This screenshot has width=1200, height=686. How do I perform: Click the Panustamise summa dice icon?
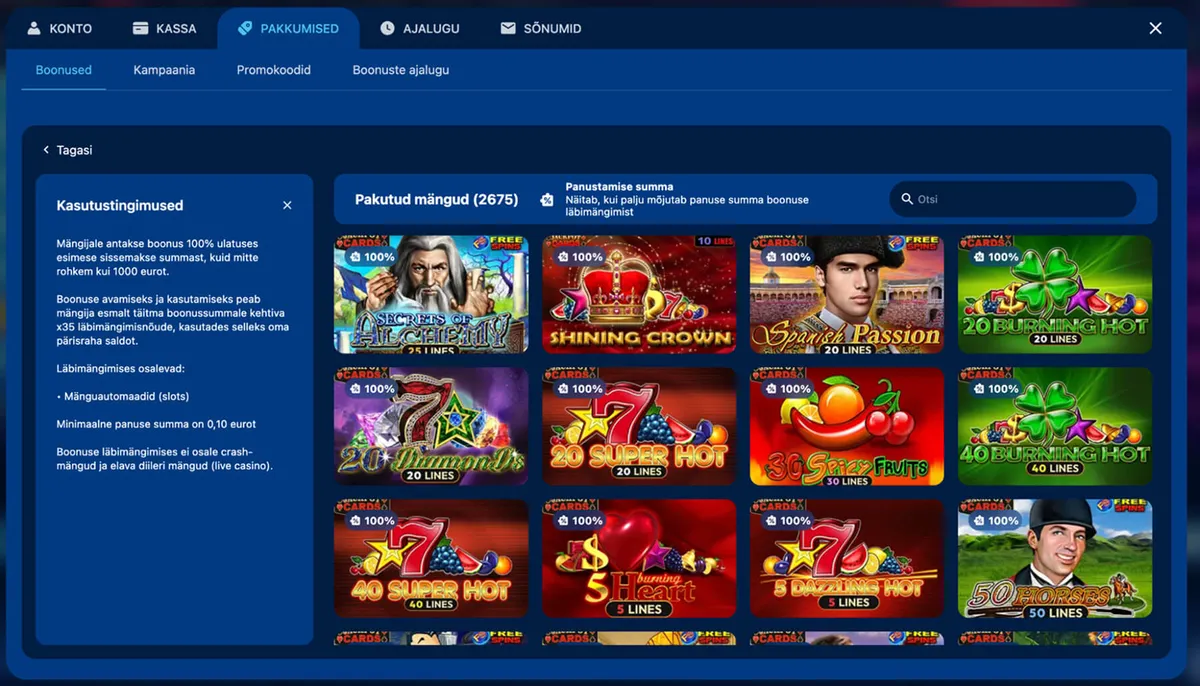pyautogui.click(x=547, y=200)
